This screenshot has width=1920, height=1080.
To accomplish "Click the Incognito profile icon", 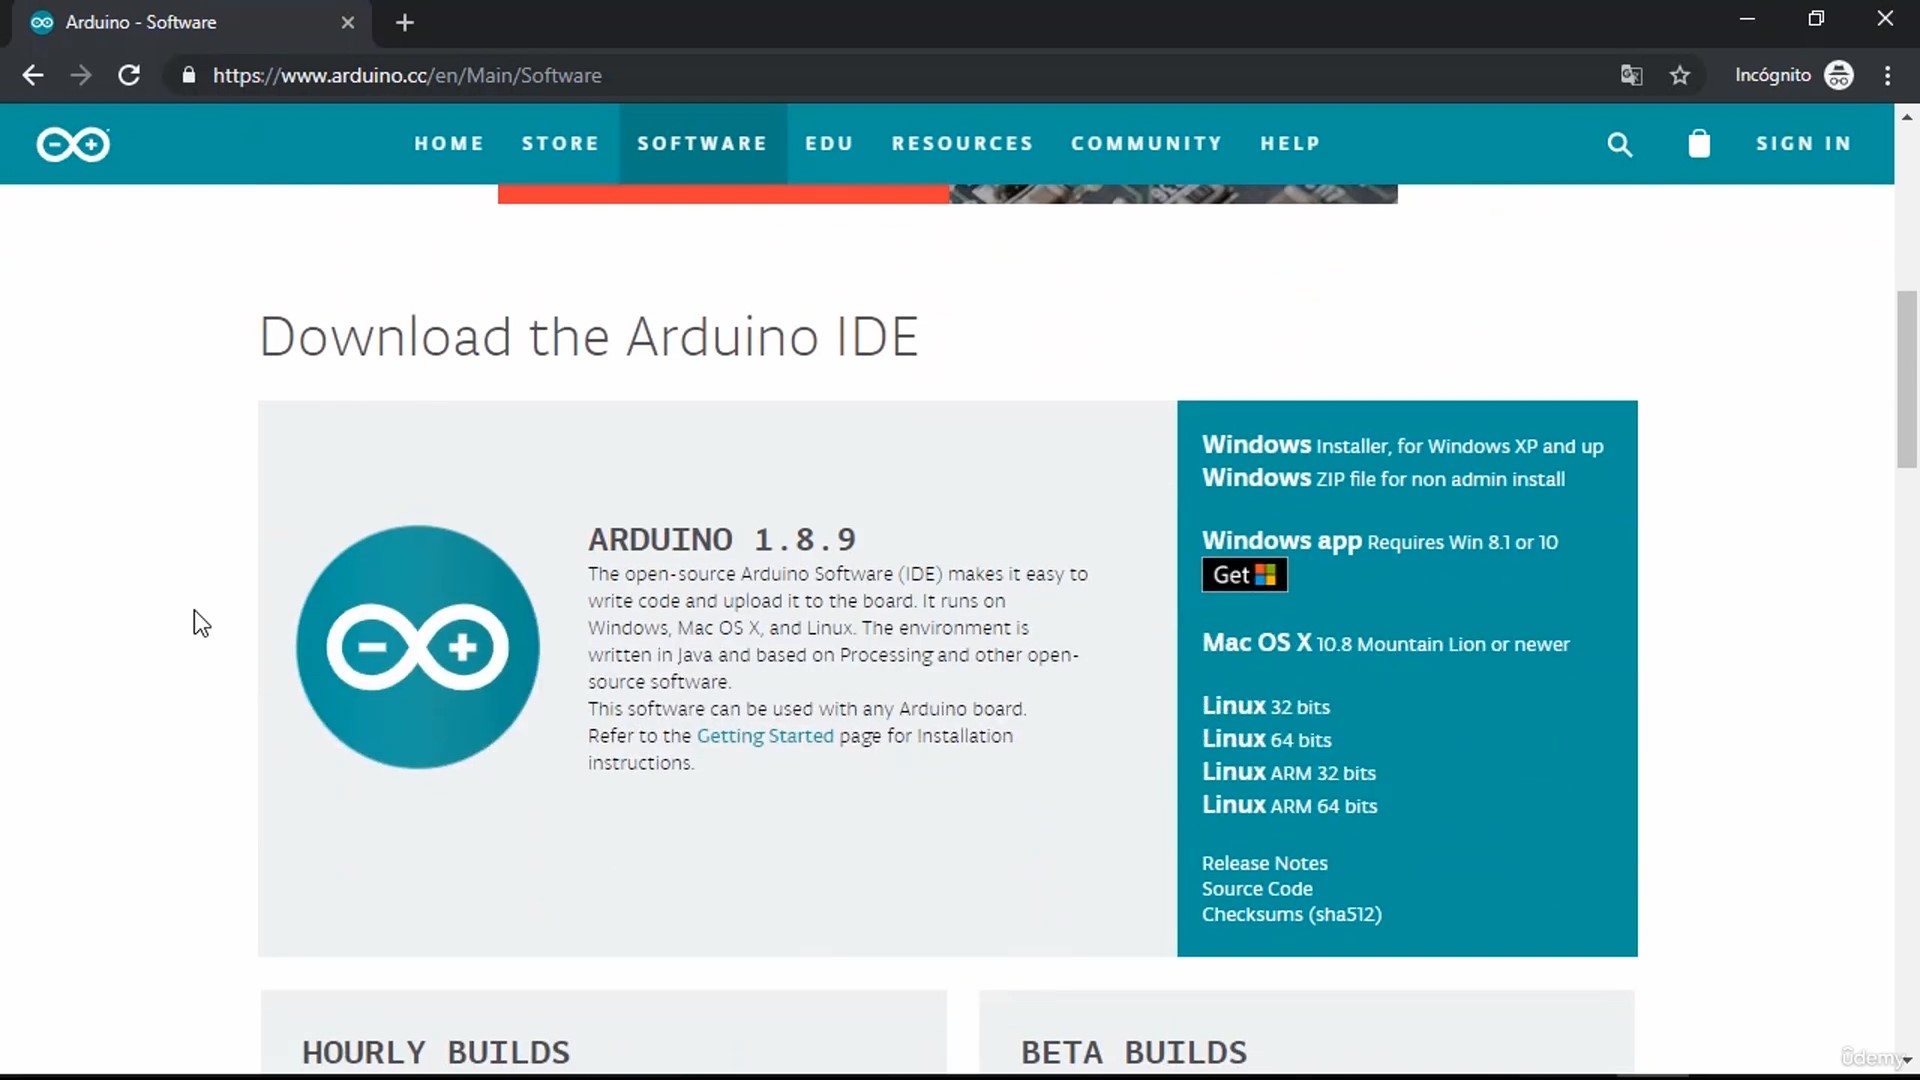I will [x=1839, y=75].
